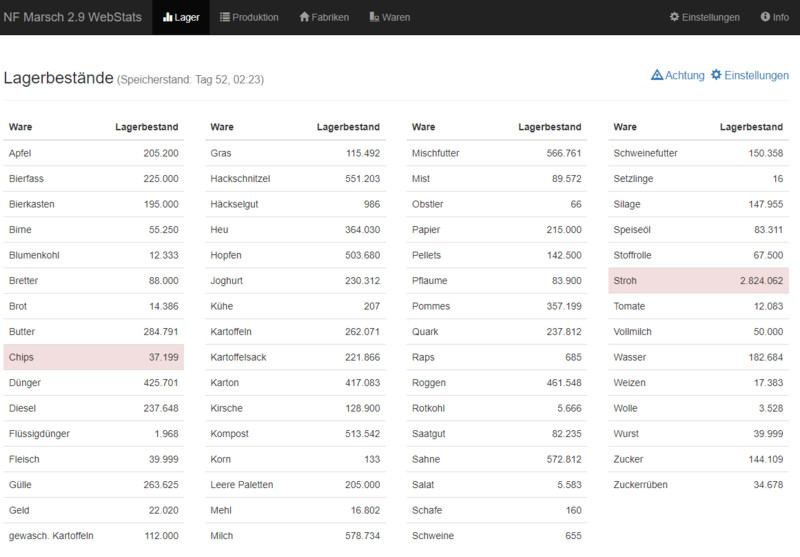800x557 pixels.
Task: Select the highlighted Stroh row
Action: [x=699, y=281]
